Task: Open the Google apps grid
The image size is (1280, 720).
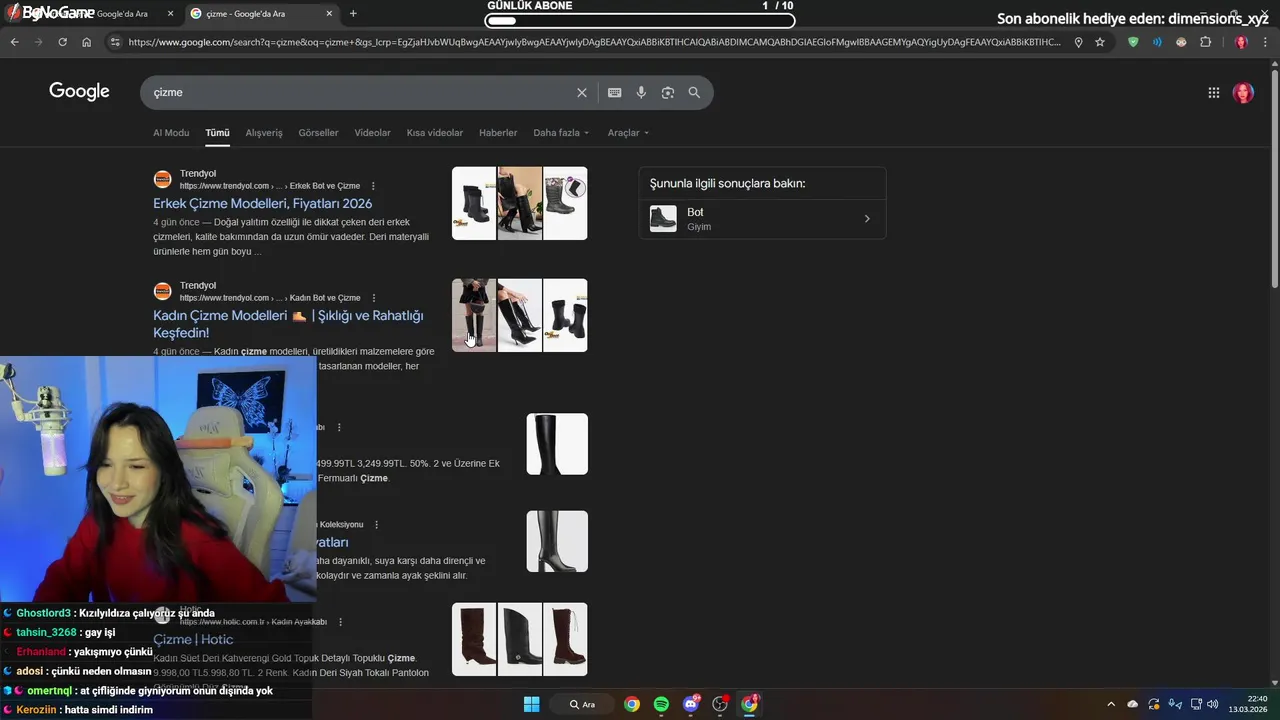Action: (1213, 92)
